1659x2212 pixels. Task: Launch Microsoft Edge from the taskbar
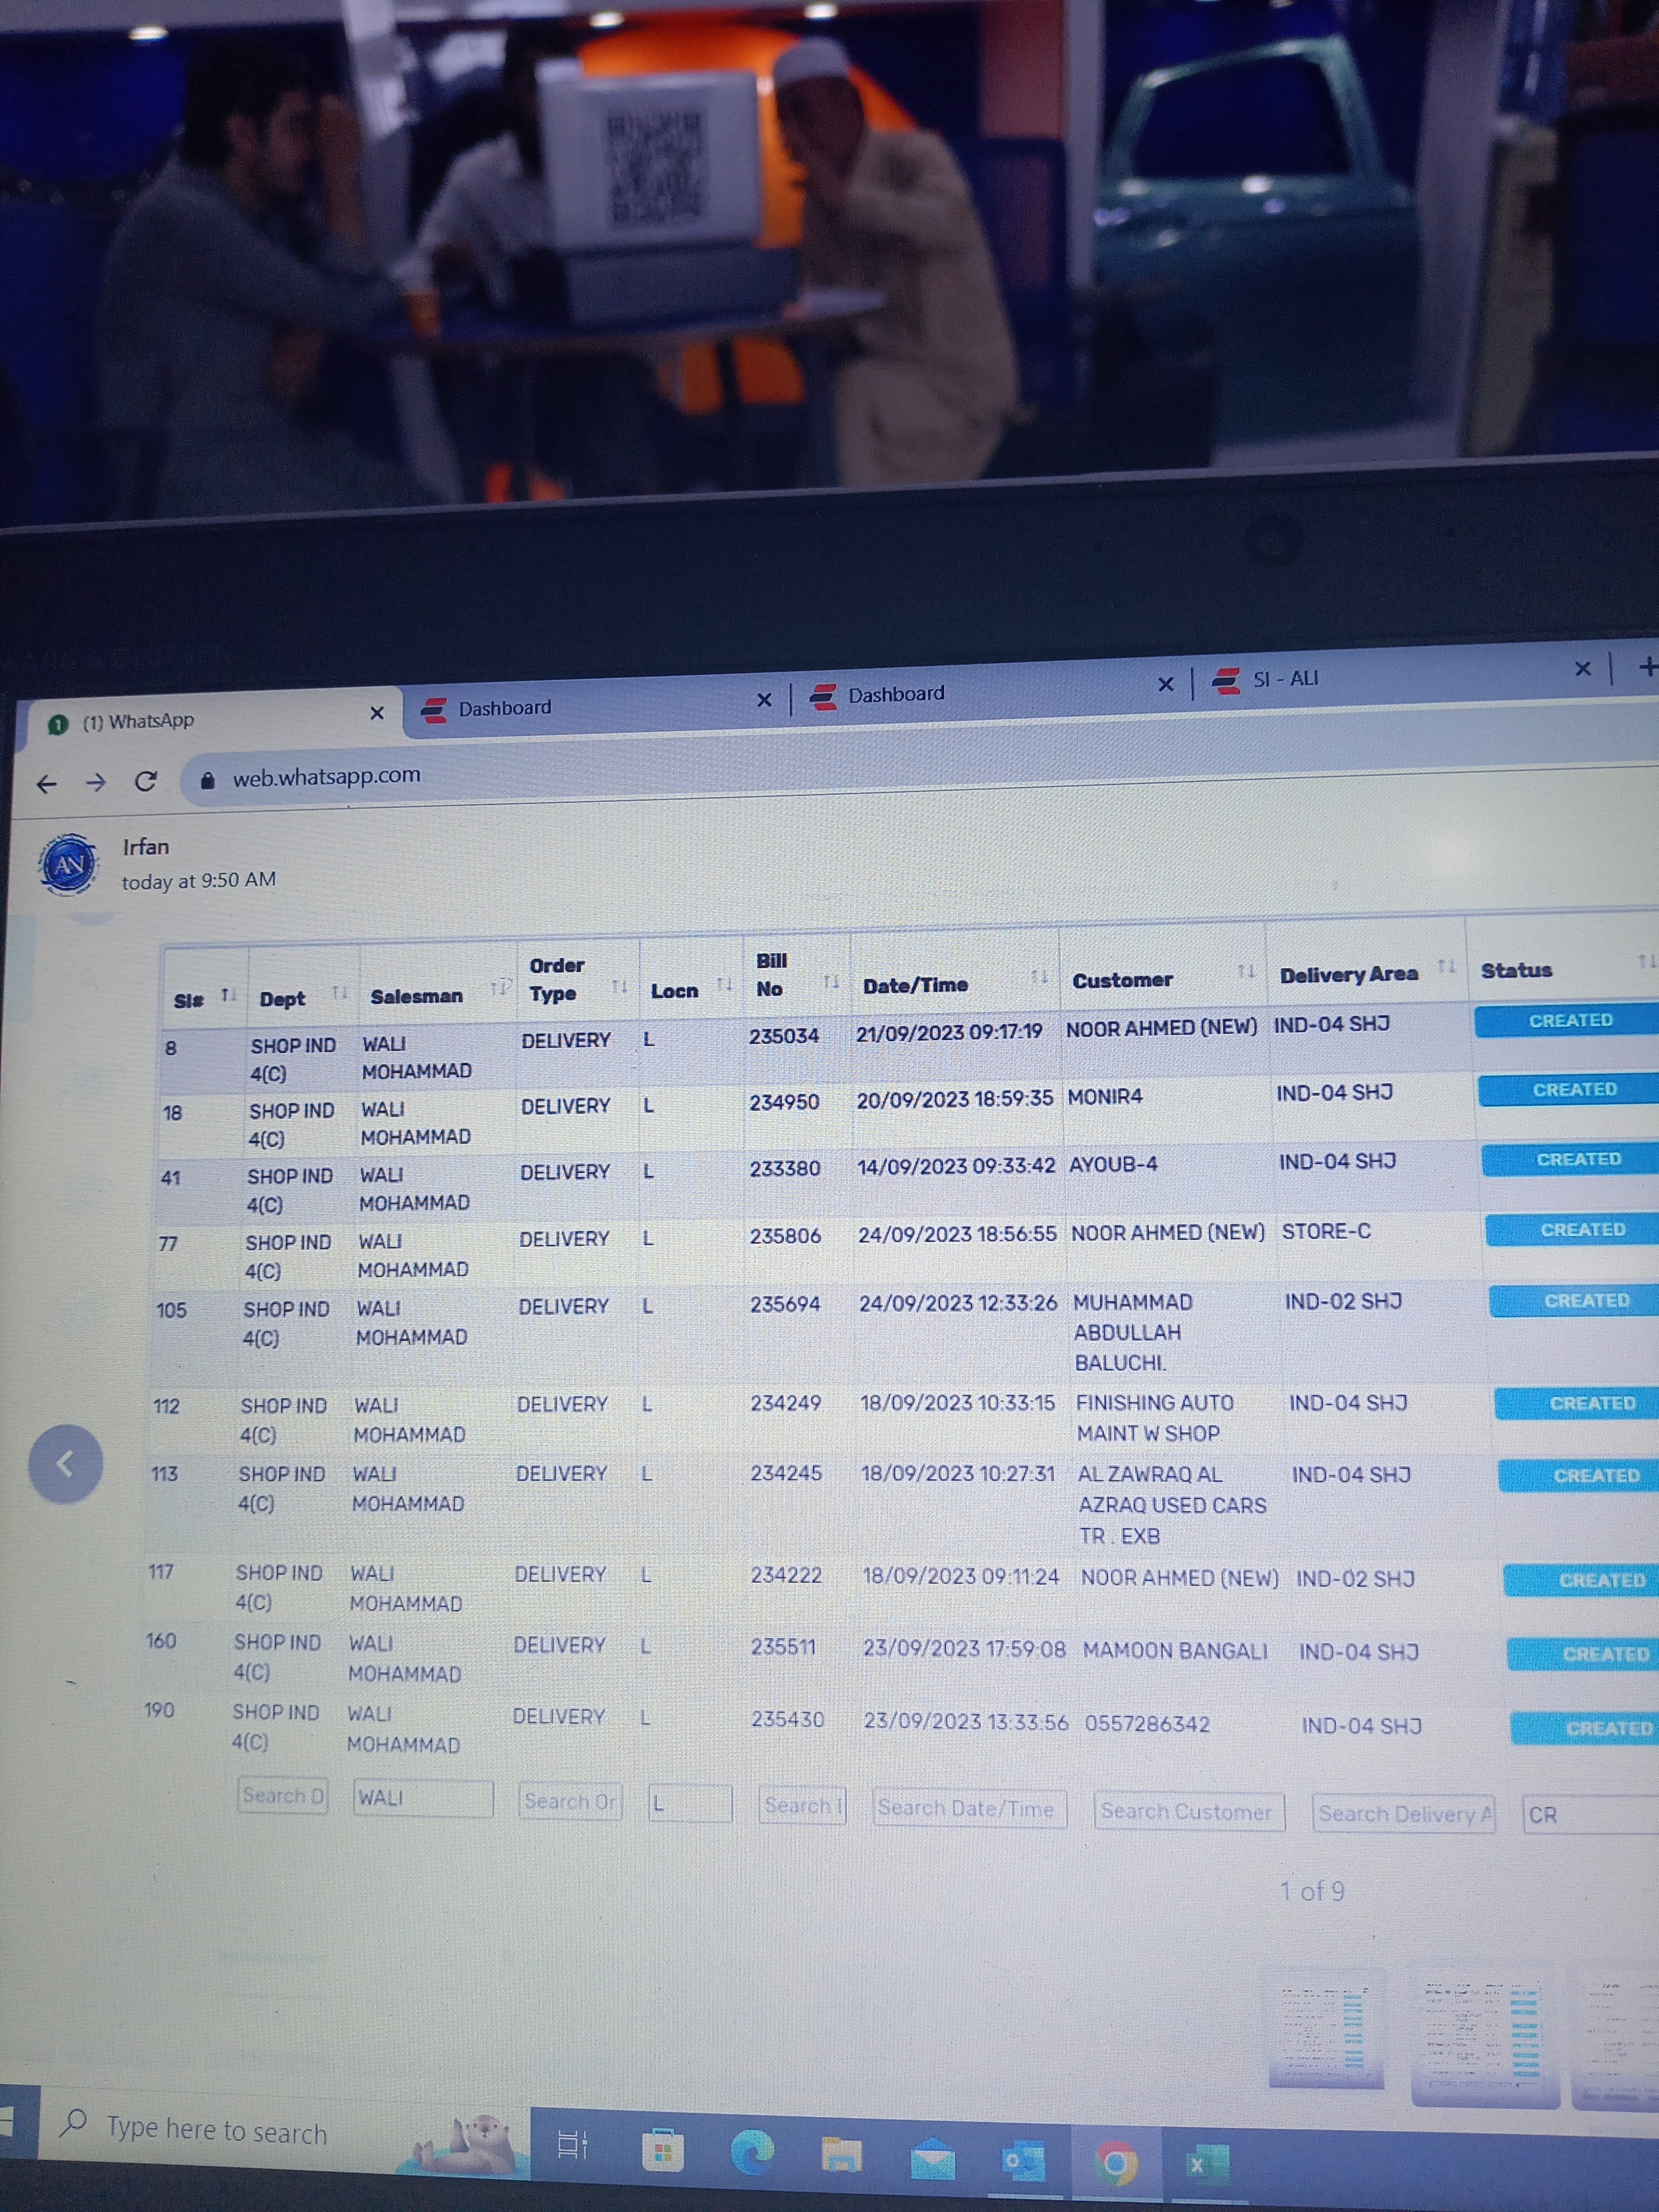pos(752,2153)
